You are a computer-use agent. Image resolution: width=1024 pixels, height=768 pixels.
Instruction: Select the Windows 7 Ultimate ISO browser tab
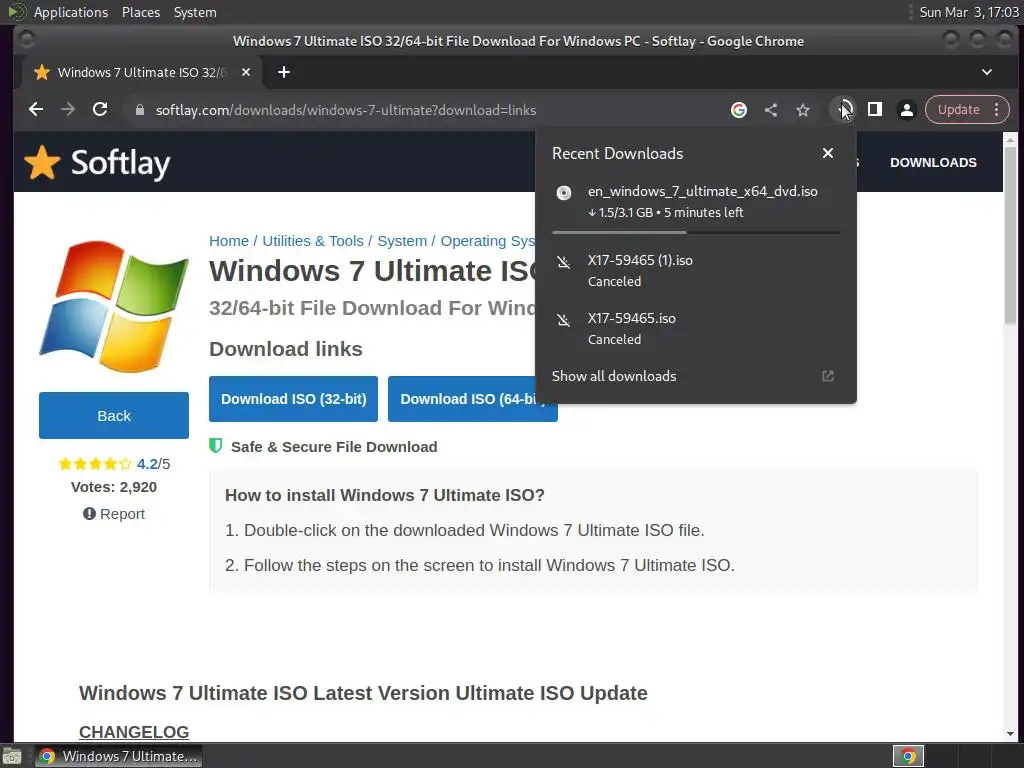pos(142,72)
